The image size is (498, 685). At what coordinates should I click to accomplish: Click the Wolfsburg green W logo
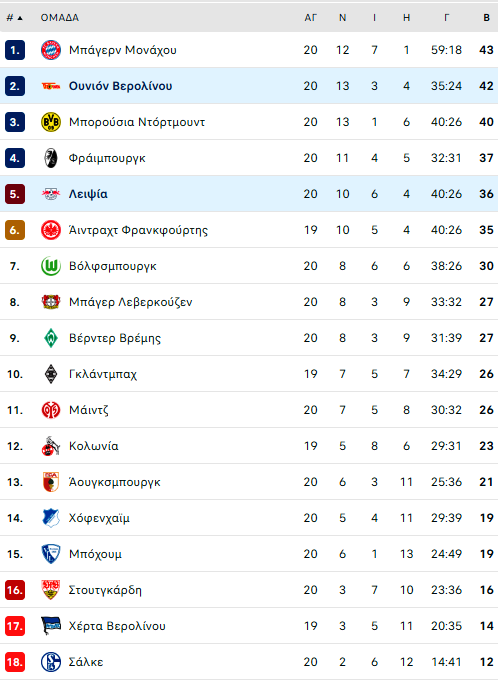[51, 266]
